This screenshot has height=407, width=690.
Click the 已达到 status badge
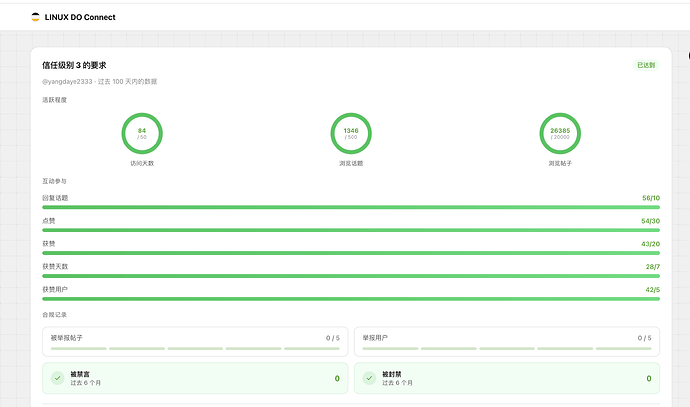[x=646, y=65]
